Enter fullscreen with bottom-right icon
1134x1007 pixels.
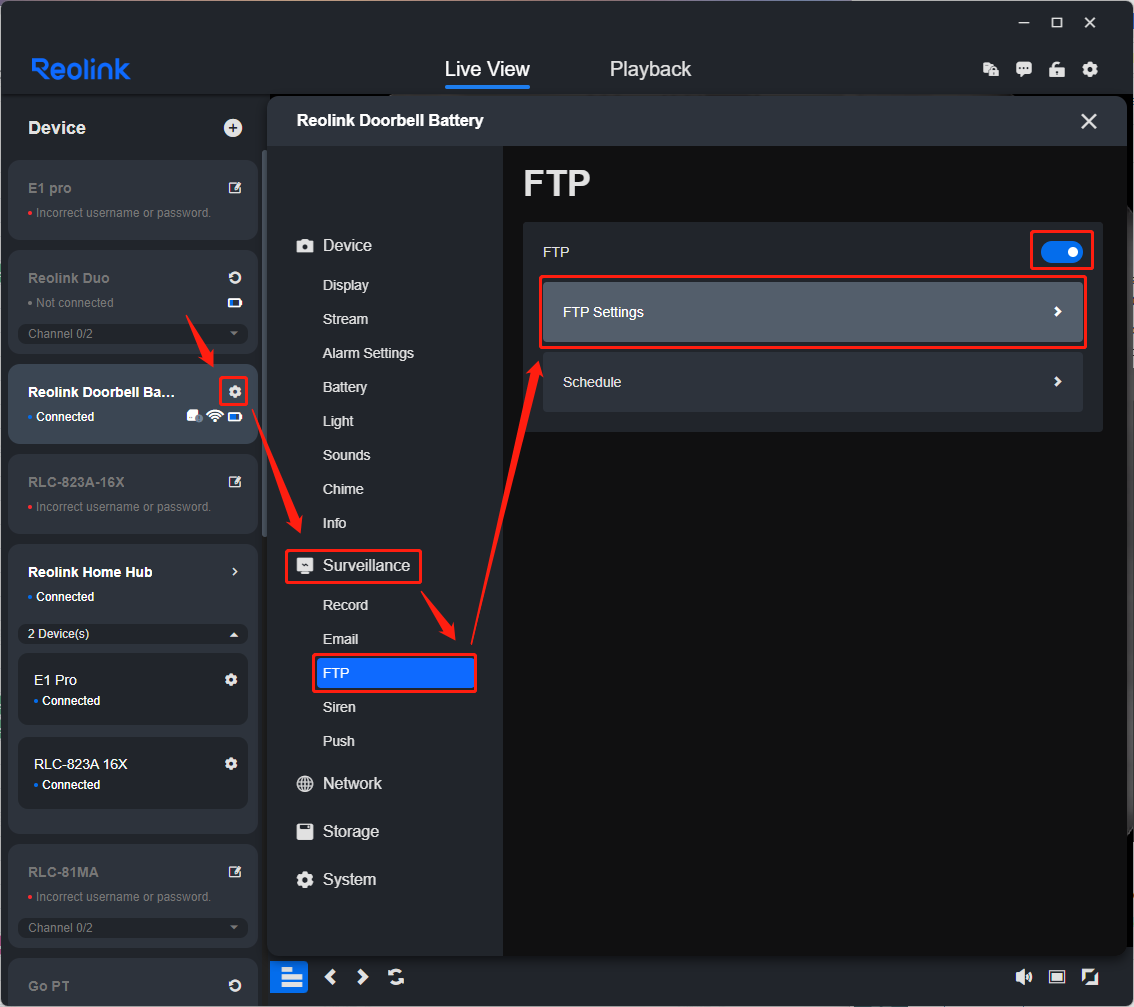tap(1090, 977)
